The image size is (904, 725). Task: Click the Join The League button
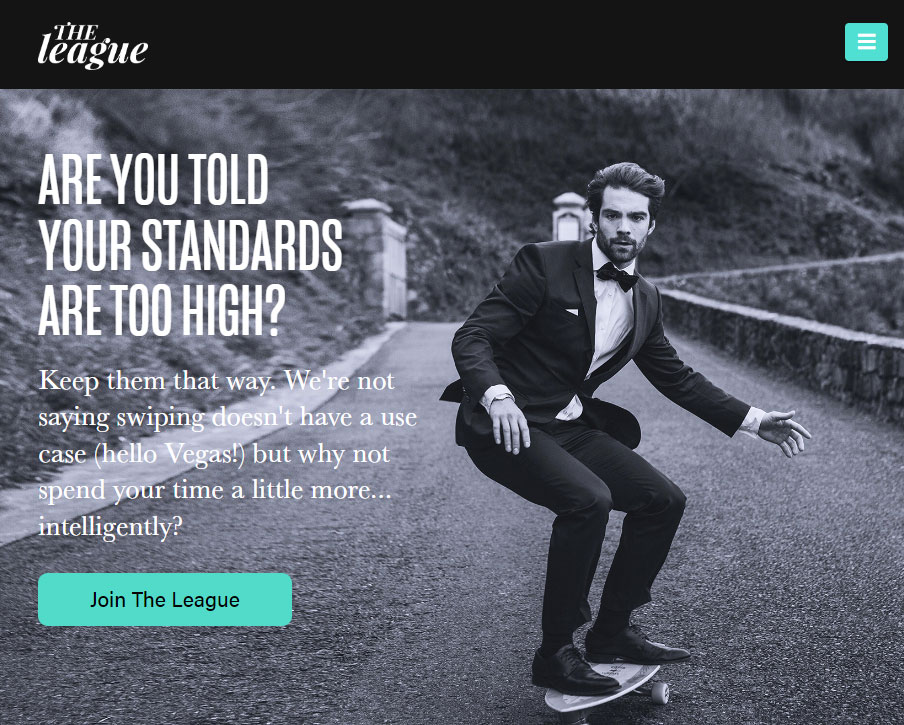point(165,599)
